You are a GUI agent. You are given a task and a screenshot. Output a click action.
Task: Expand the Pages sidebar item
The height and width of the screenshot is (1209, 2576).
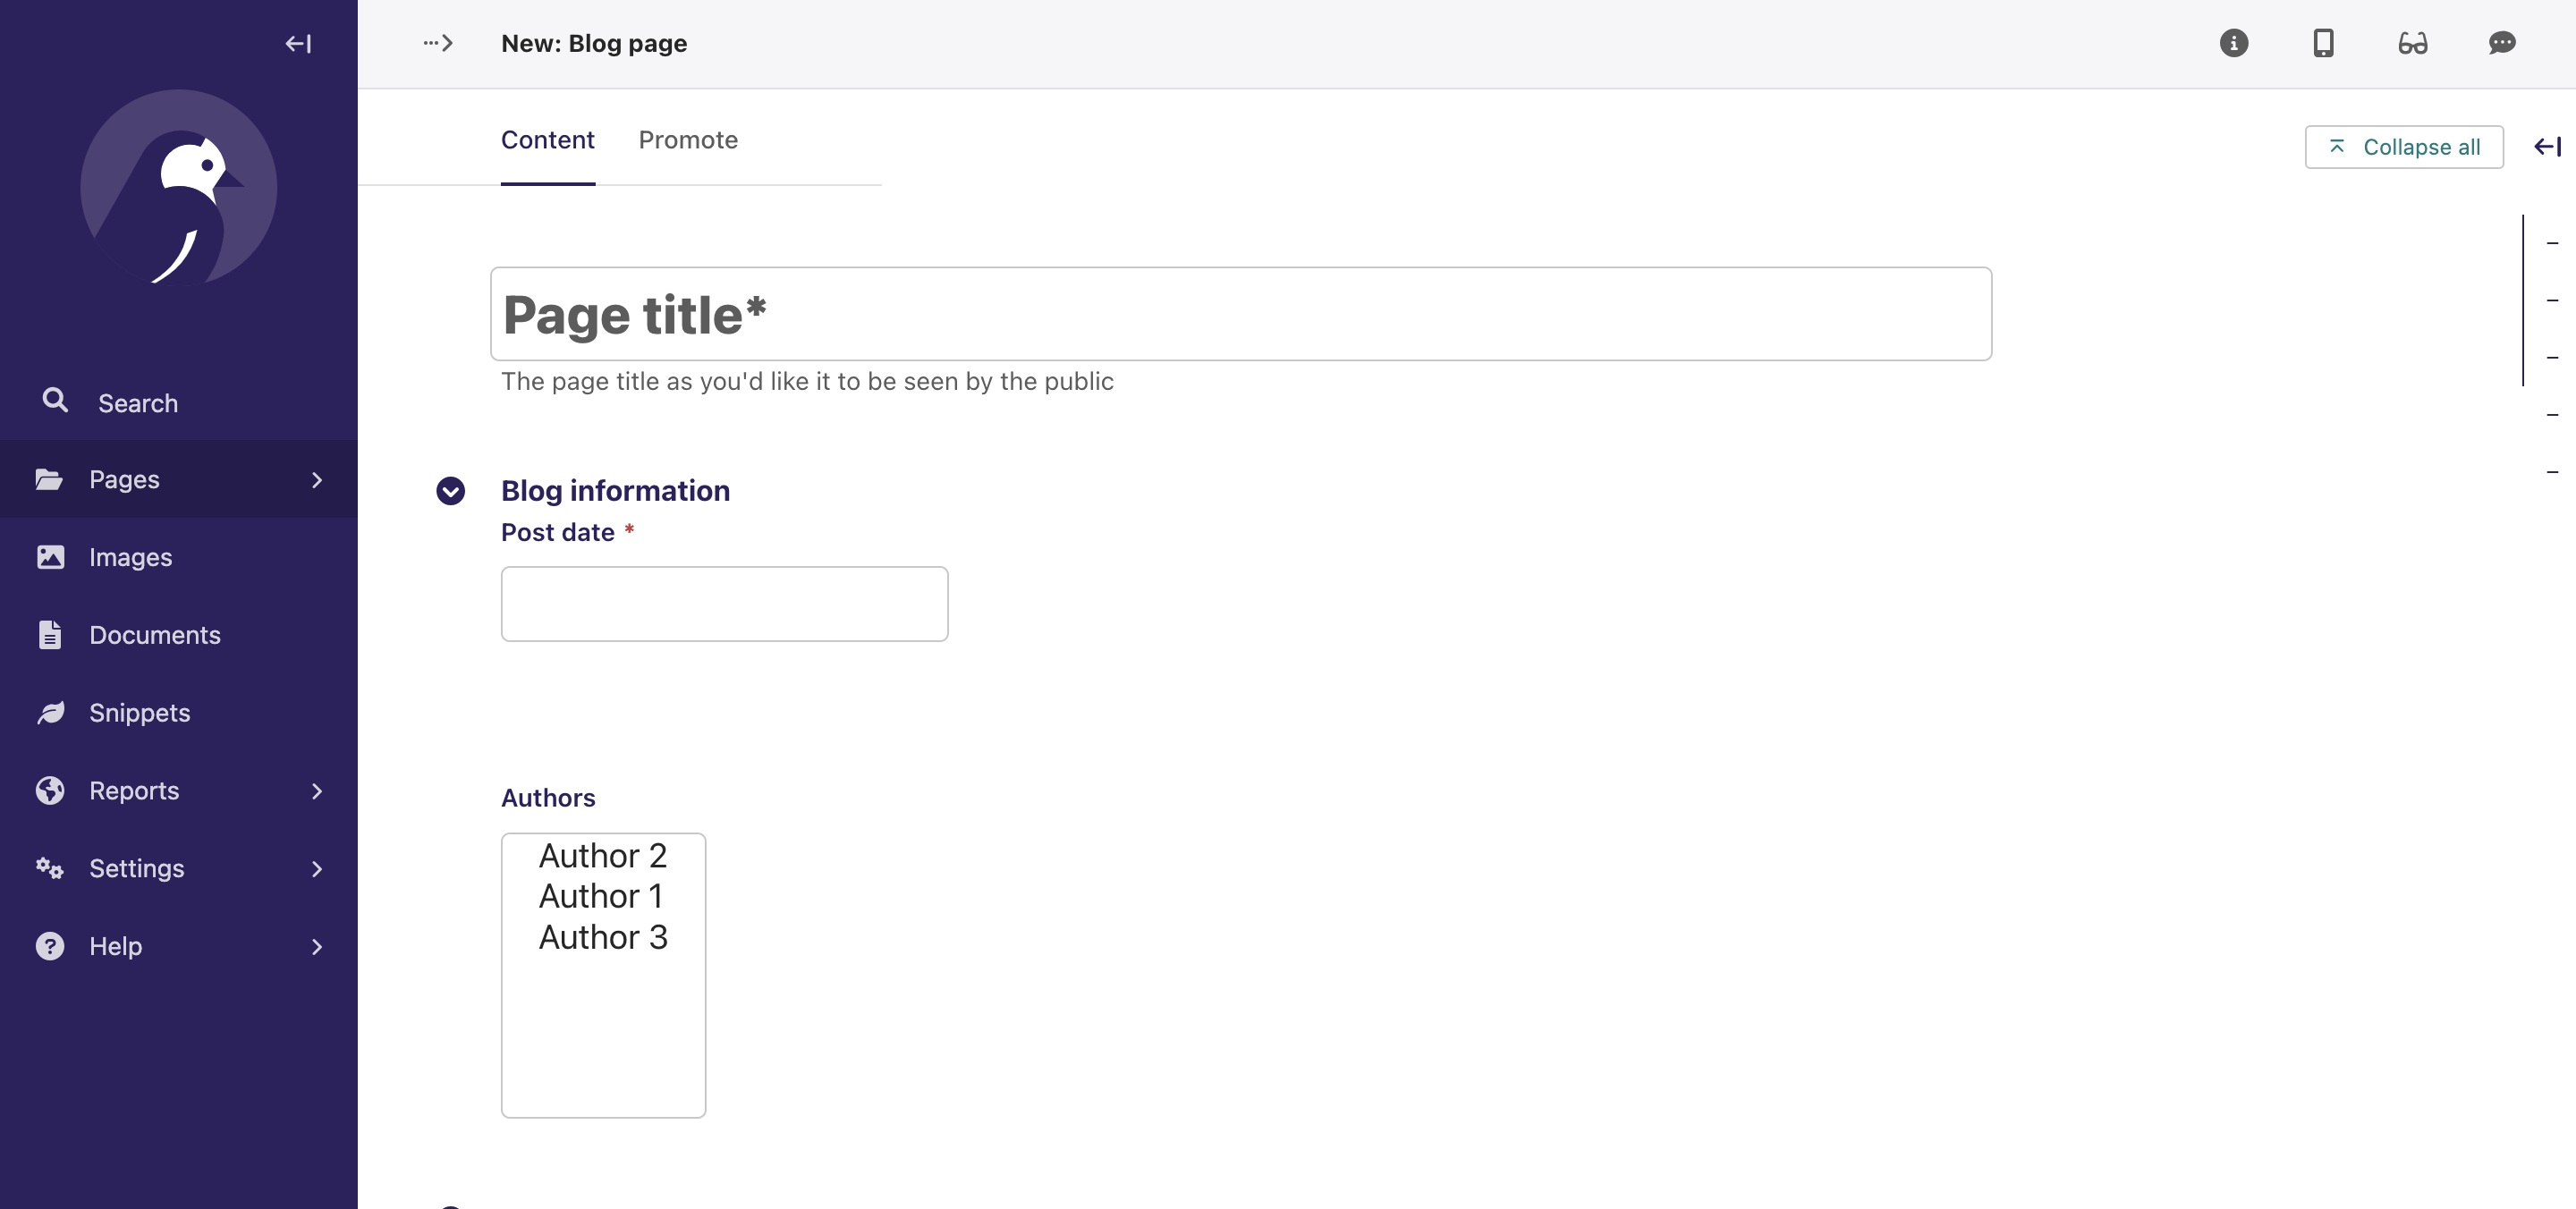click(x=317, y=479)
